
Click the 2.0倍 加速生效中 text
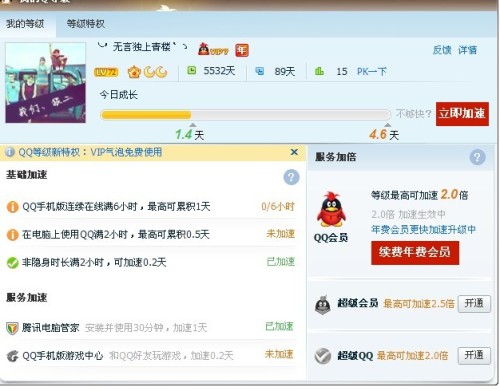point(408,214)
